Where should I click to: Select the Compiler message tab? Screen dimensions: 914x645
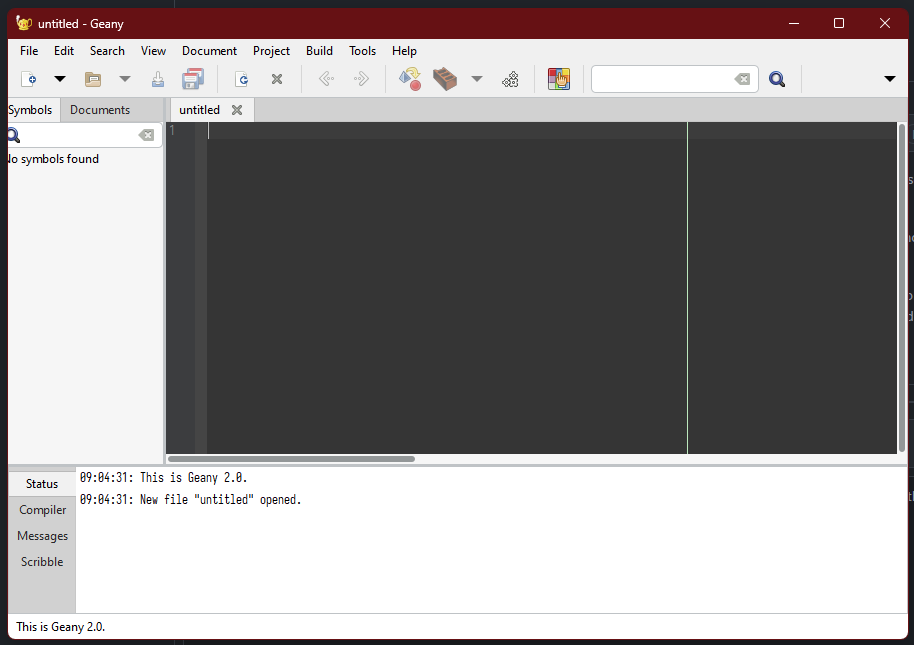tap(42, 509)
